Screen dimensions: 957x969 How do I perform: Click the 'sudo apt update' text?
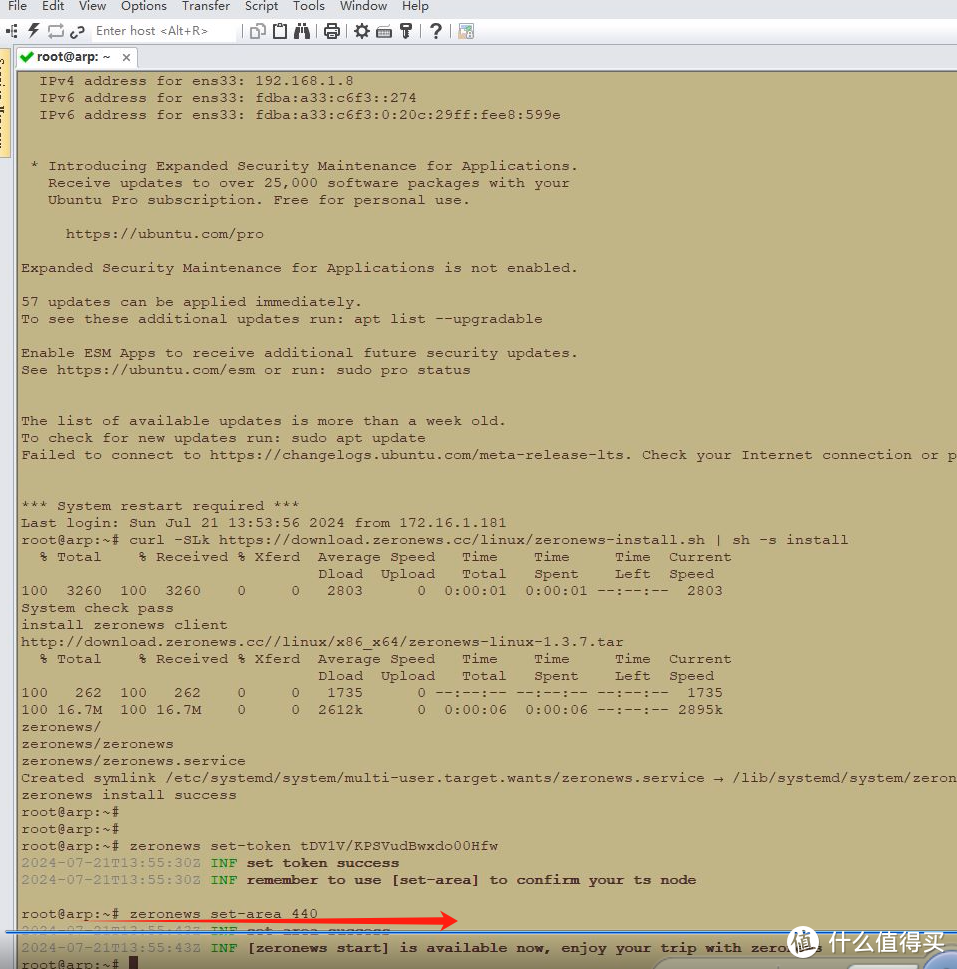[x=358, y=438]
